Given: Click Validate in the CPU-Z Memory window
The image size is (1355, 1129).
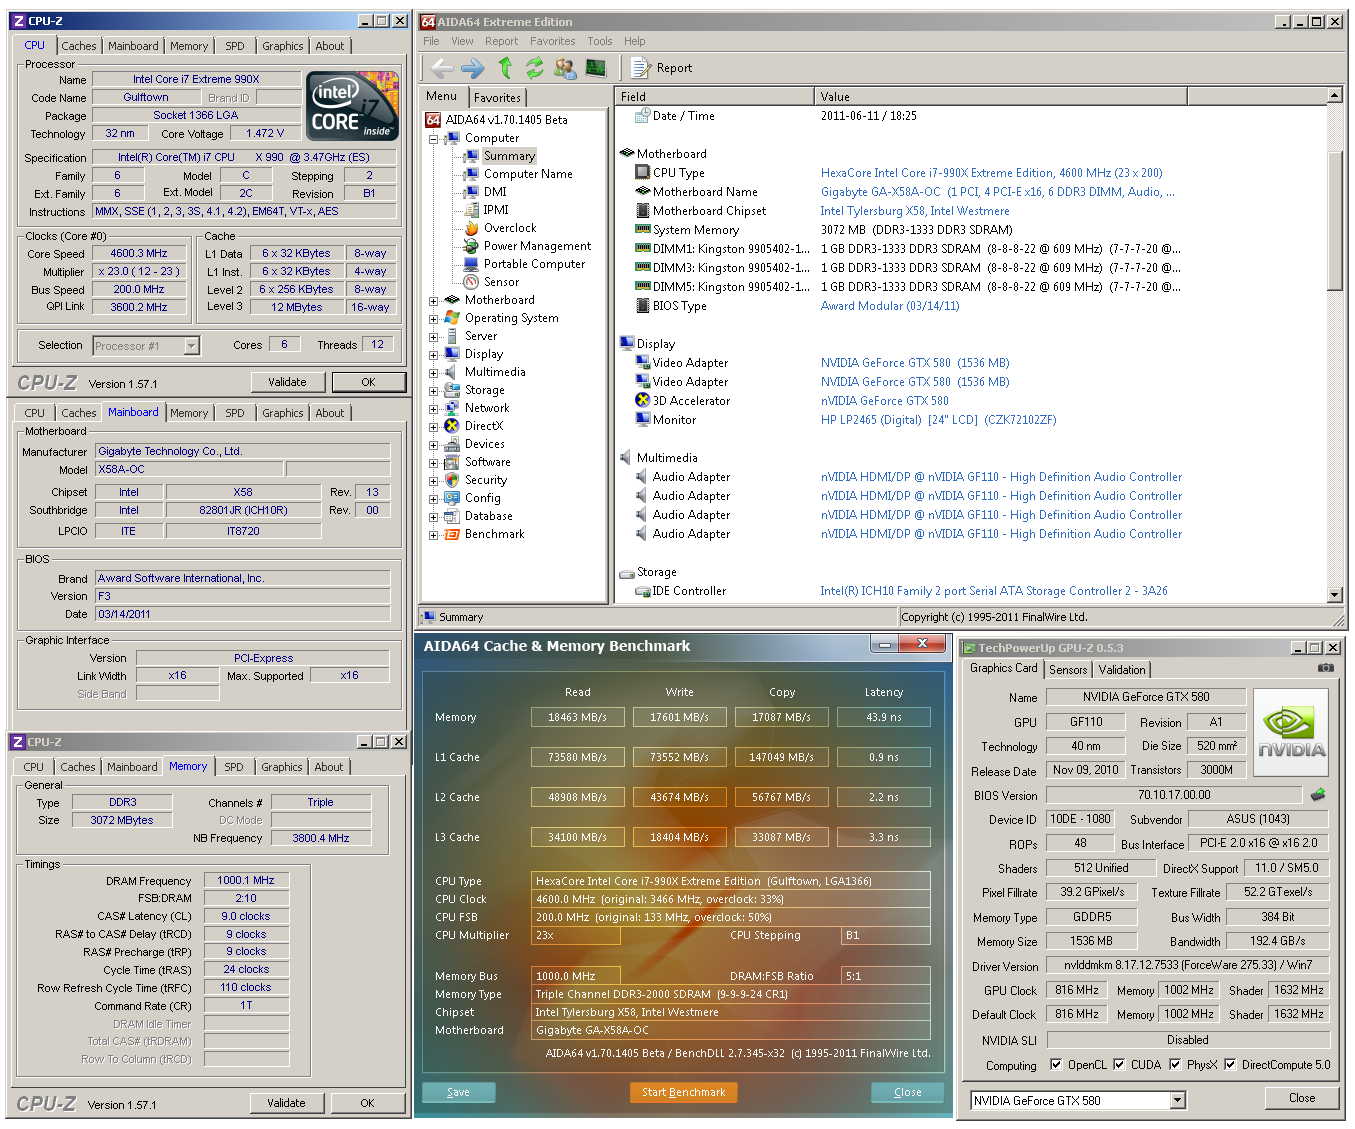Looking at the screenshot, I should tap(286, 1103).
